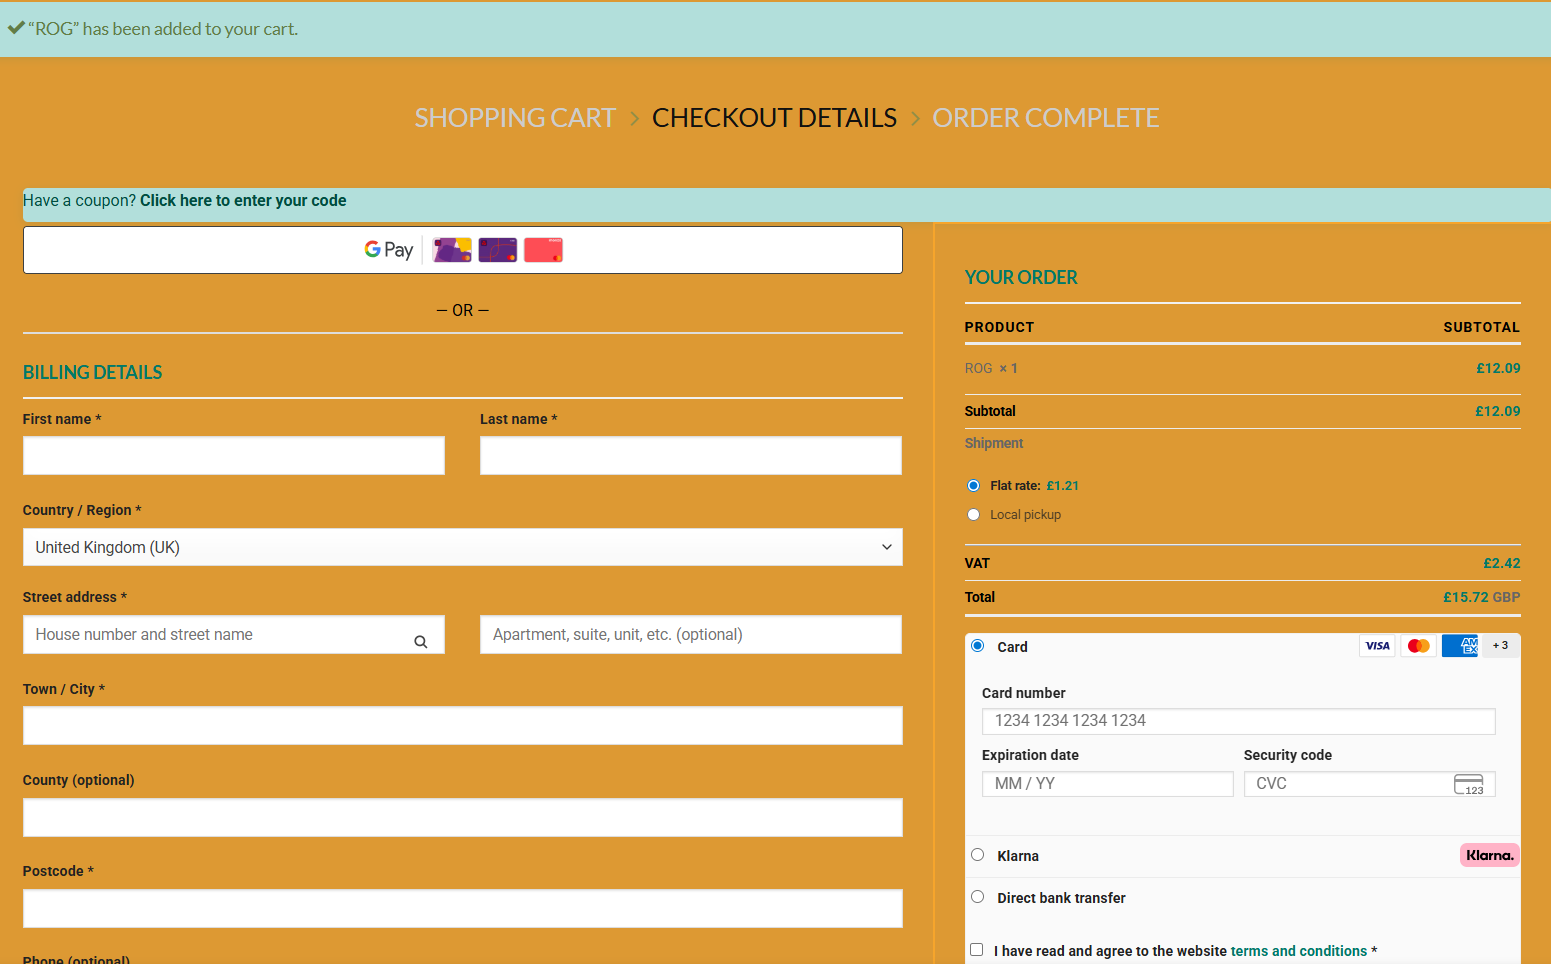This screenshot has width=1551, height=964.
Task: Choose Local pickup shipping
Action: 973,514
